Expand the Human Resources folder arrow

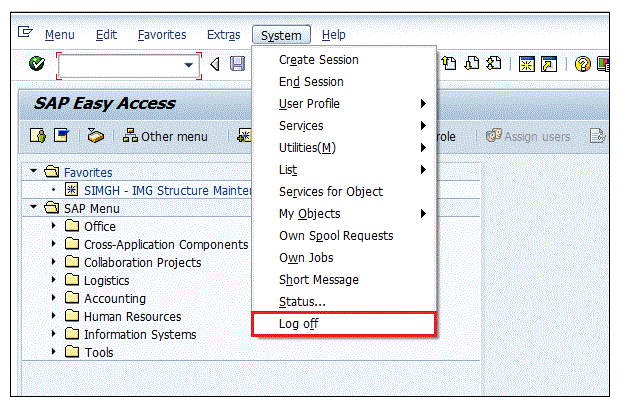pos(53,316)
